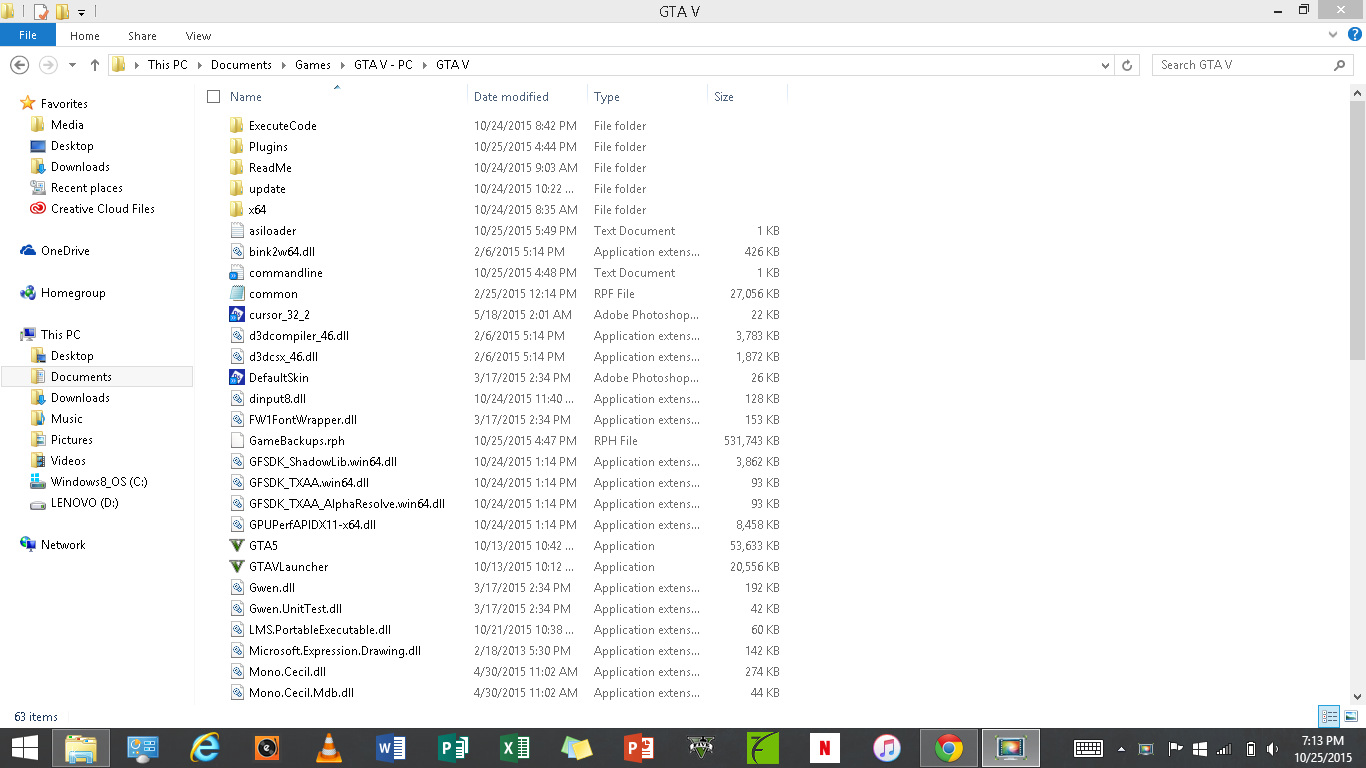1366x768 pixels.
Task: Go up one level with the Up arrow
Action: coord(95,65)
